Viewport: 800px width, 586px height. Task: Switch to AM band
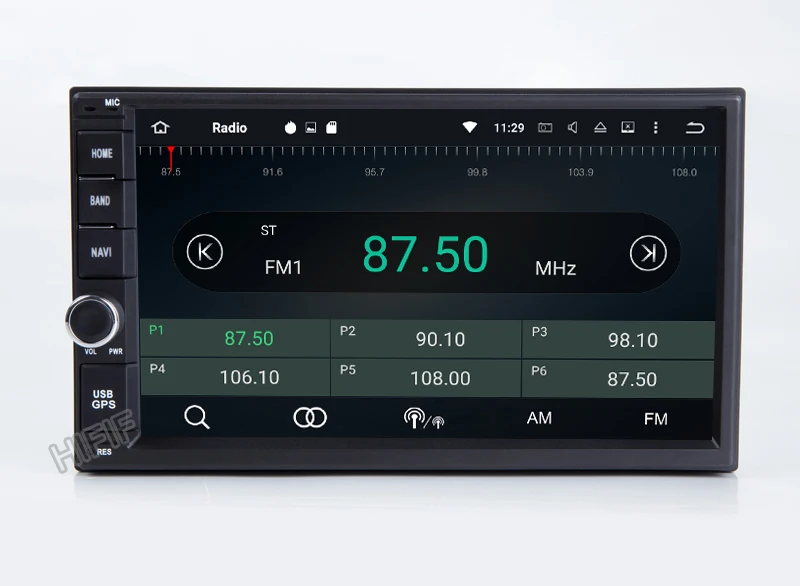[x=539, y=418]
